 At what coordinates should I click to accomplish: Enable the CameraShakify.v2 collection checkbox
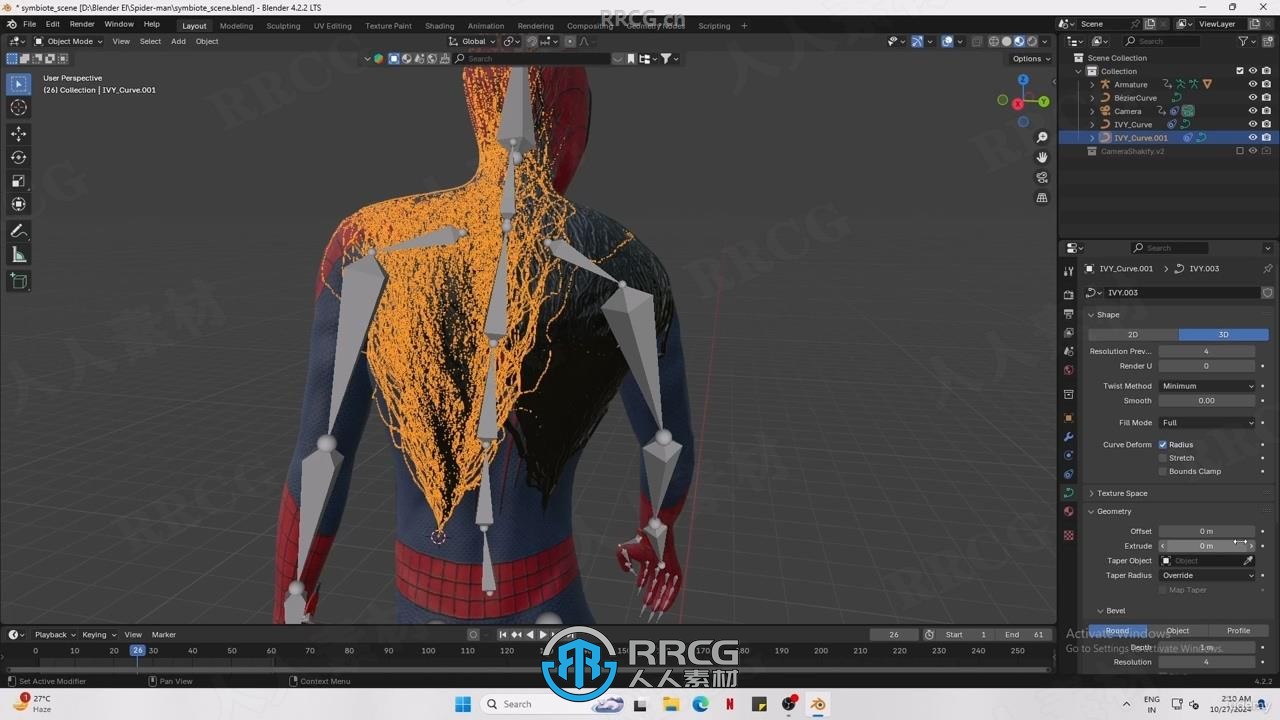point(1240,151)
